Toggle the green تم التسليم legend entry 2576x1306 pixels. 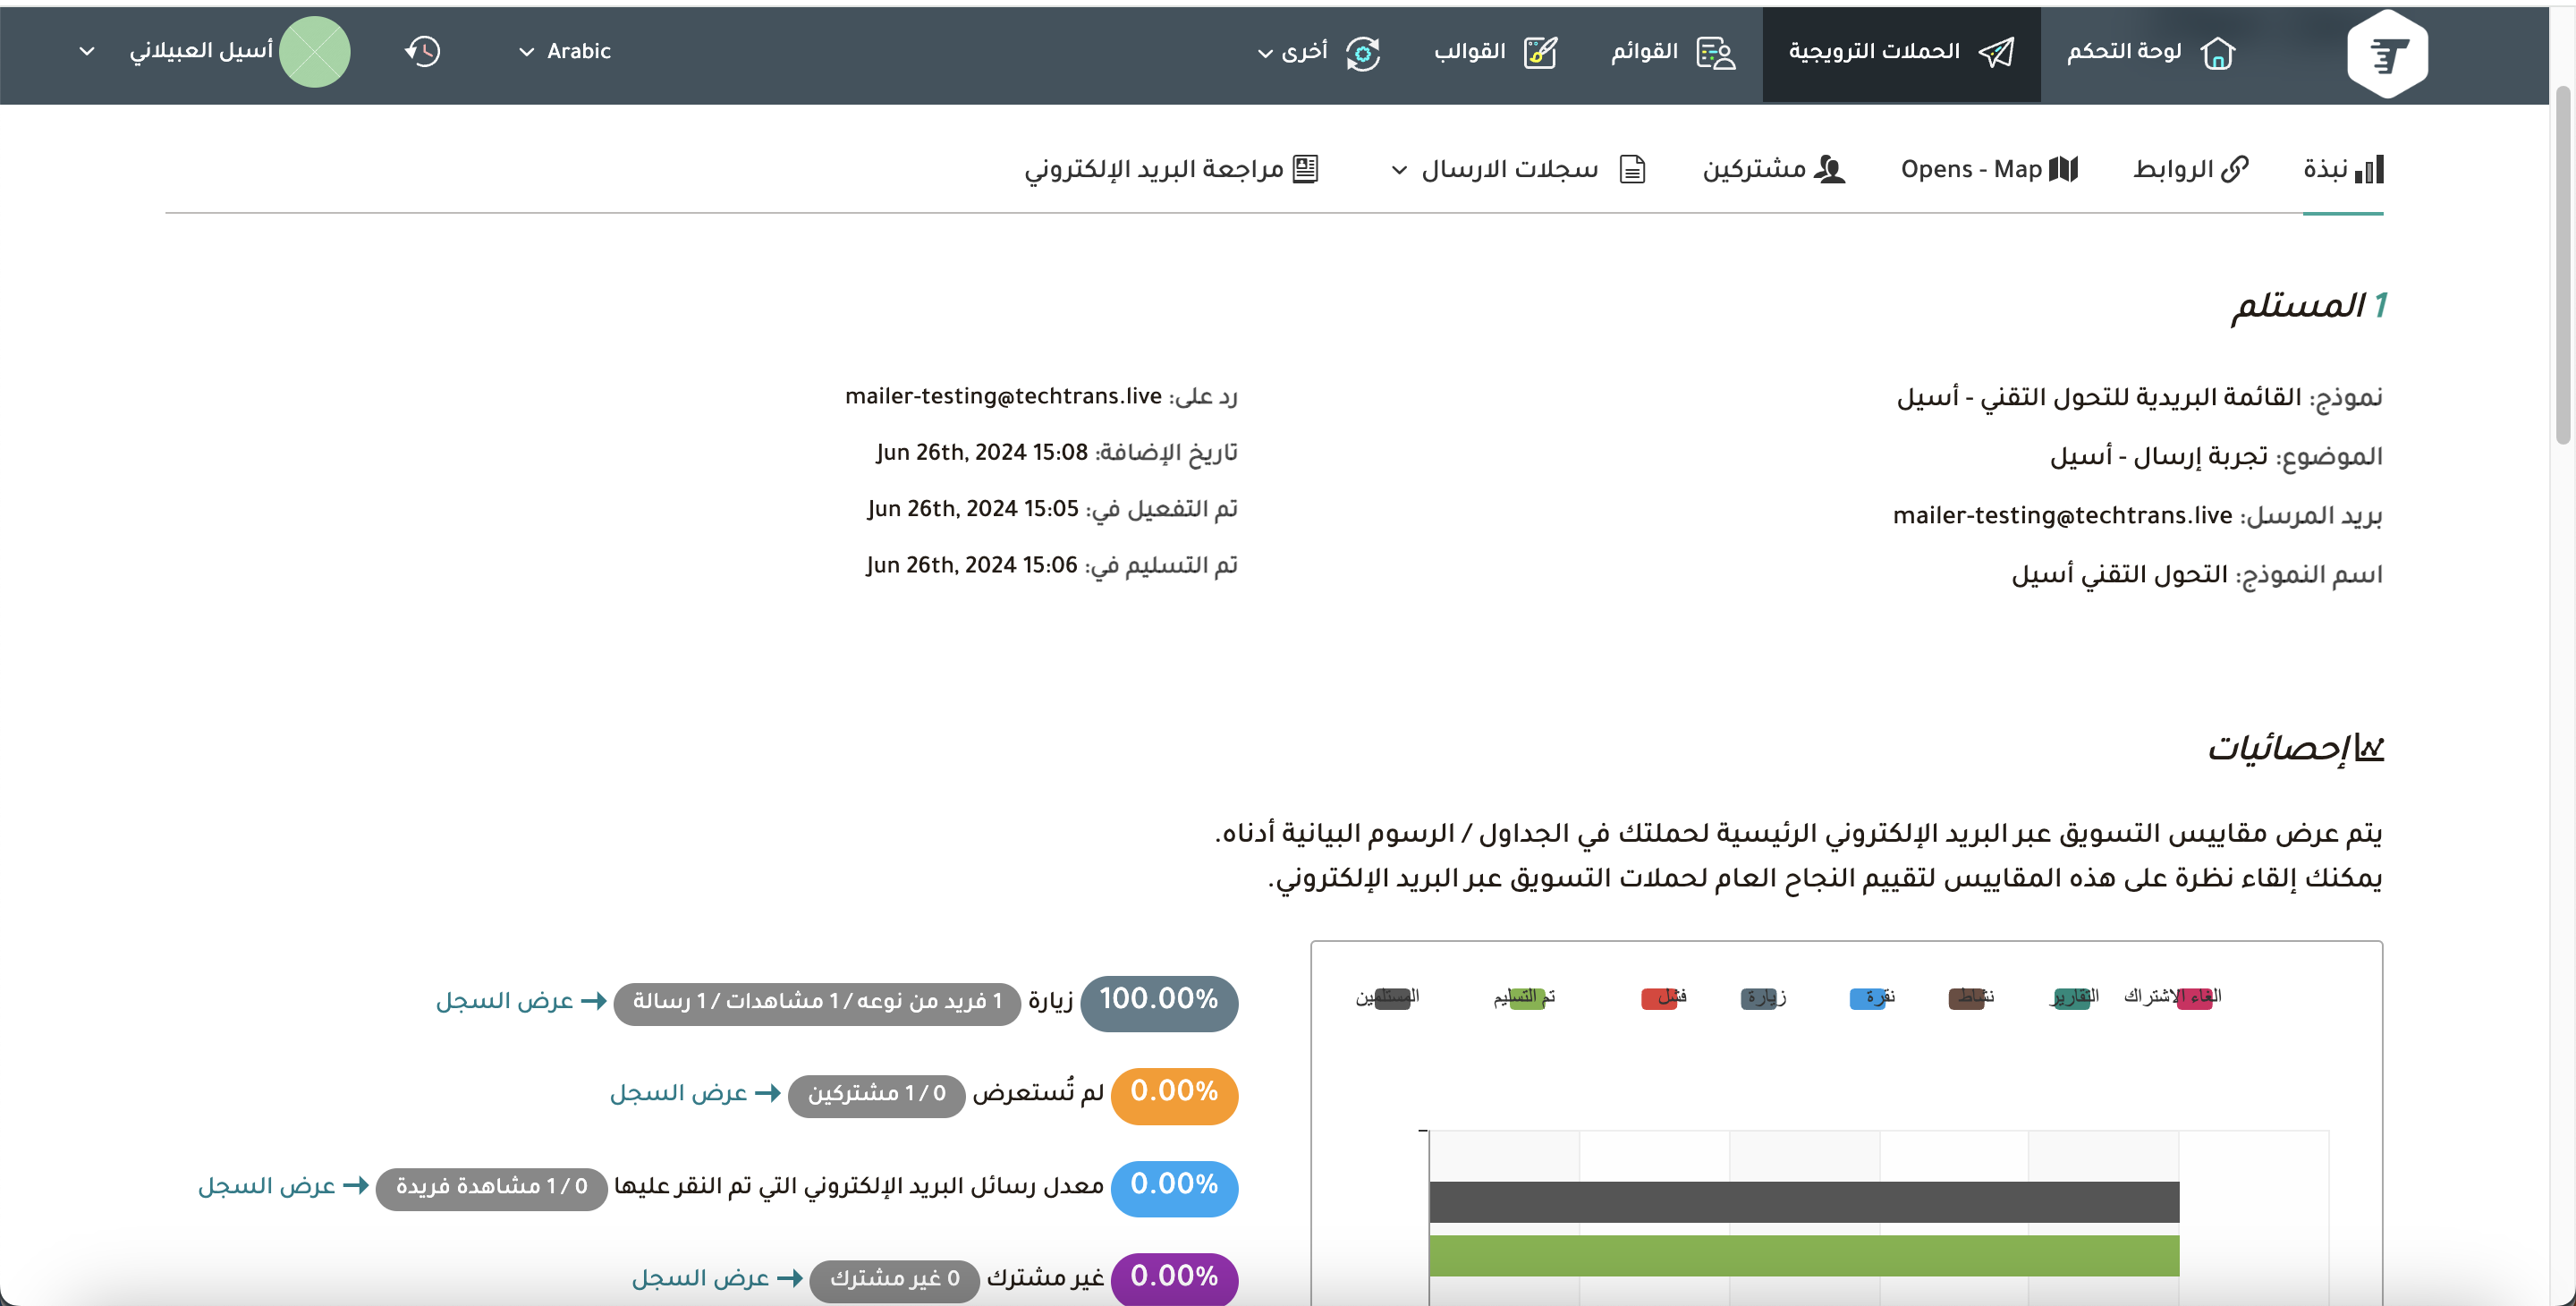click(x=1526, y=997)
